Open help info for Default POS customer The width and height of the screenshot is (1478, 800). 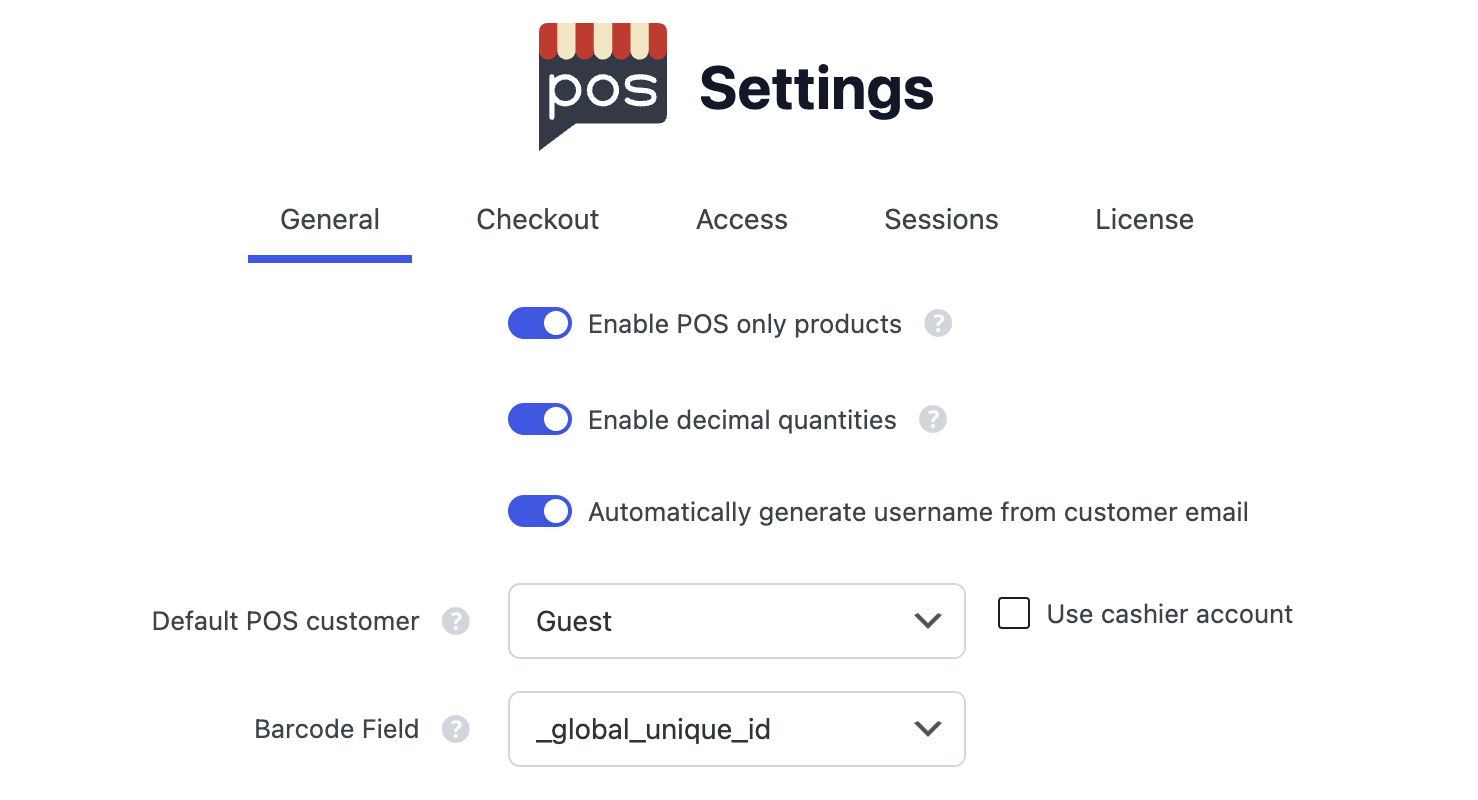click(x=456, y=621)
